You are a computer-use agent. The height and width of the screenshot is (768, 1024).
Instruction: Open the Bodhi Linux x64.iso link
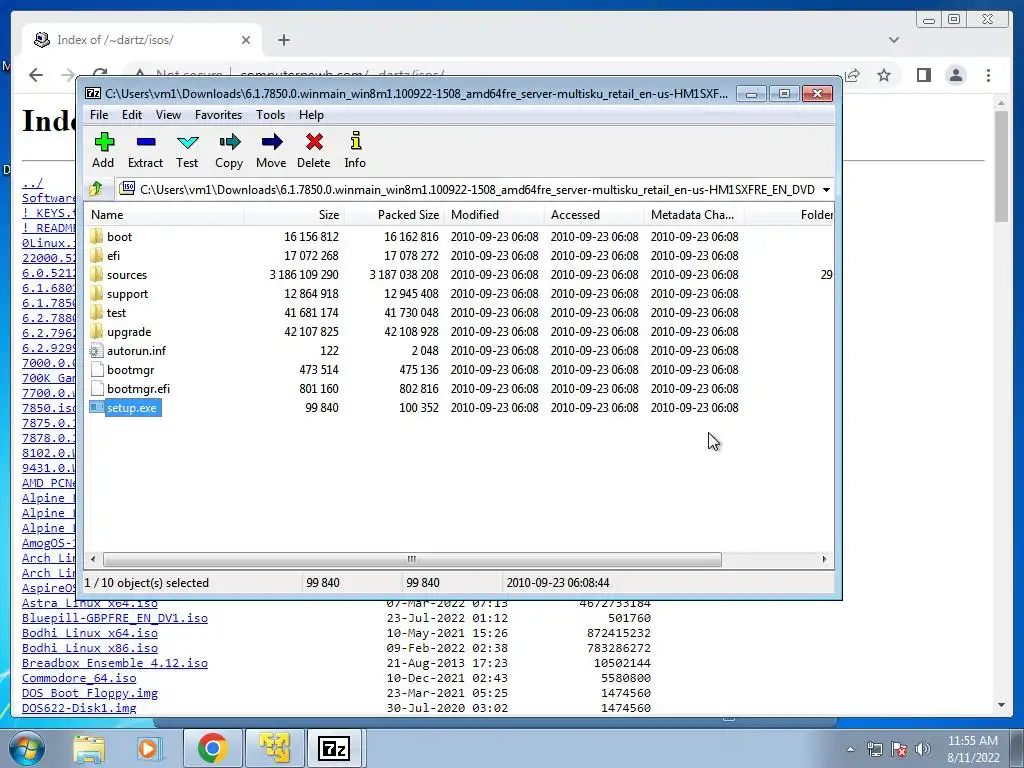89,633
